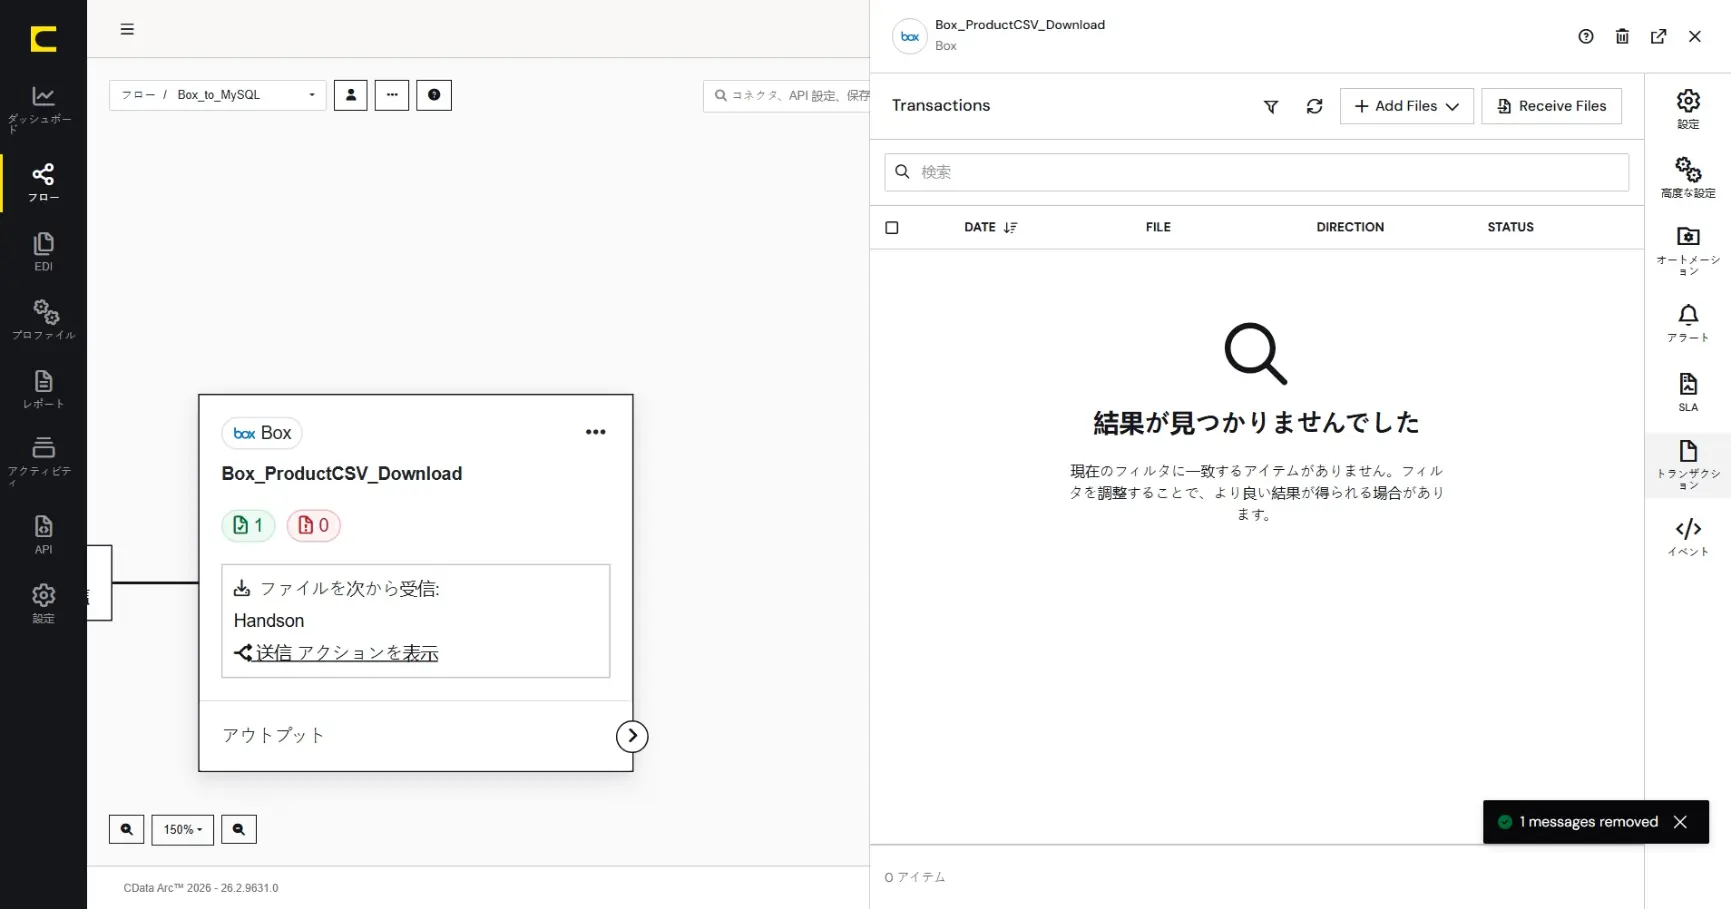The height and width of the screenshot is (909, 1731).
Task: Click the connector and API search box
Action: tap(787, 95)
